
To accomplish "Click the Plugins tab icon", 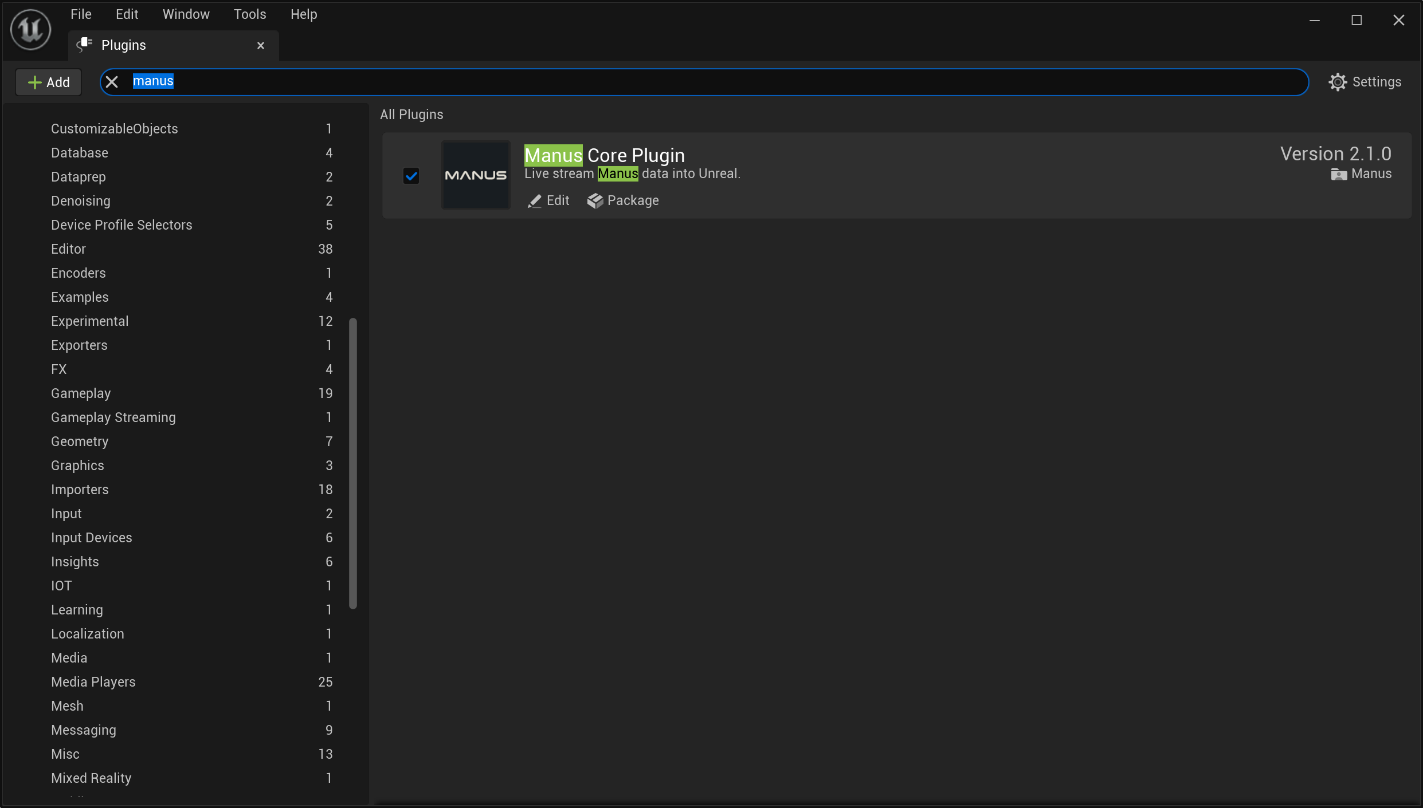I will pos(85,45).
